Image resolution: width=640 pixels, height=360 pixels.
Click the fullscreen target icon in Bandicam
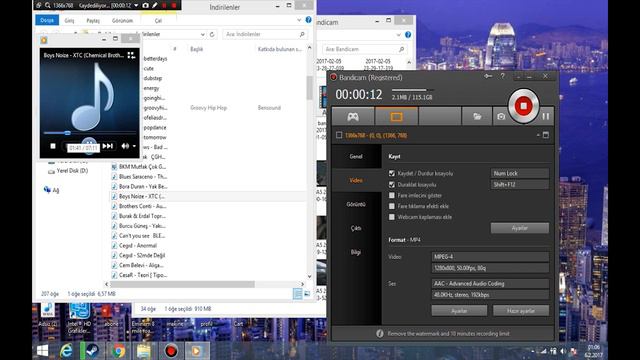[x=546, y=135]
